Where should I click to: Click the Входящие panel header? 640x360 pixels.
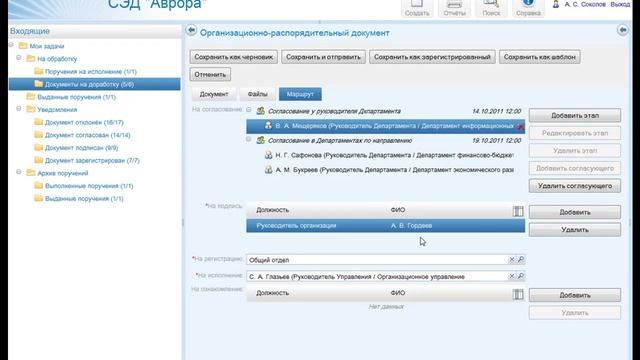coord(94,31)
